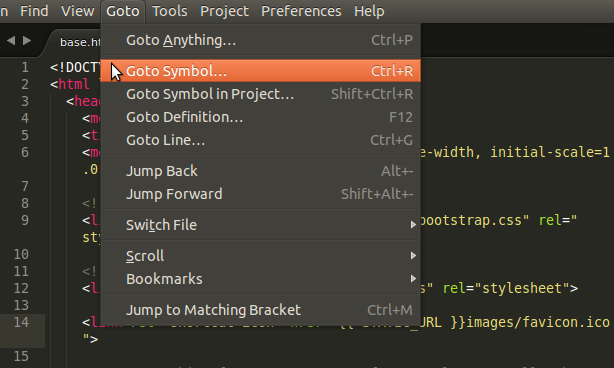Click highlighted line number 14

21,322
